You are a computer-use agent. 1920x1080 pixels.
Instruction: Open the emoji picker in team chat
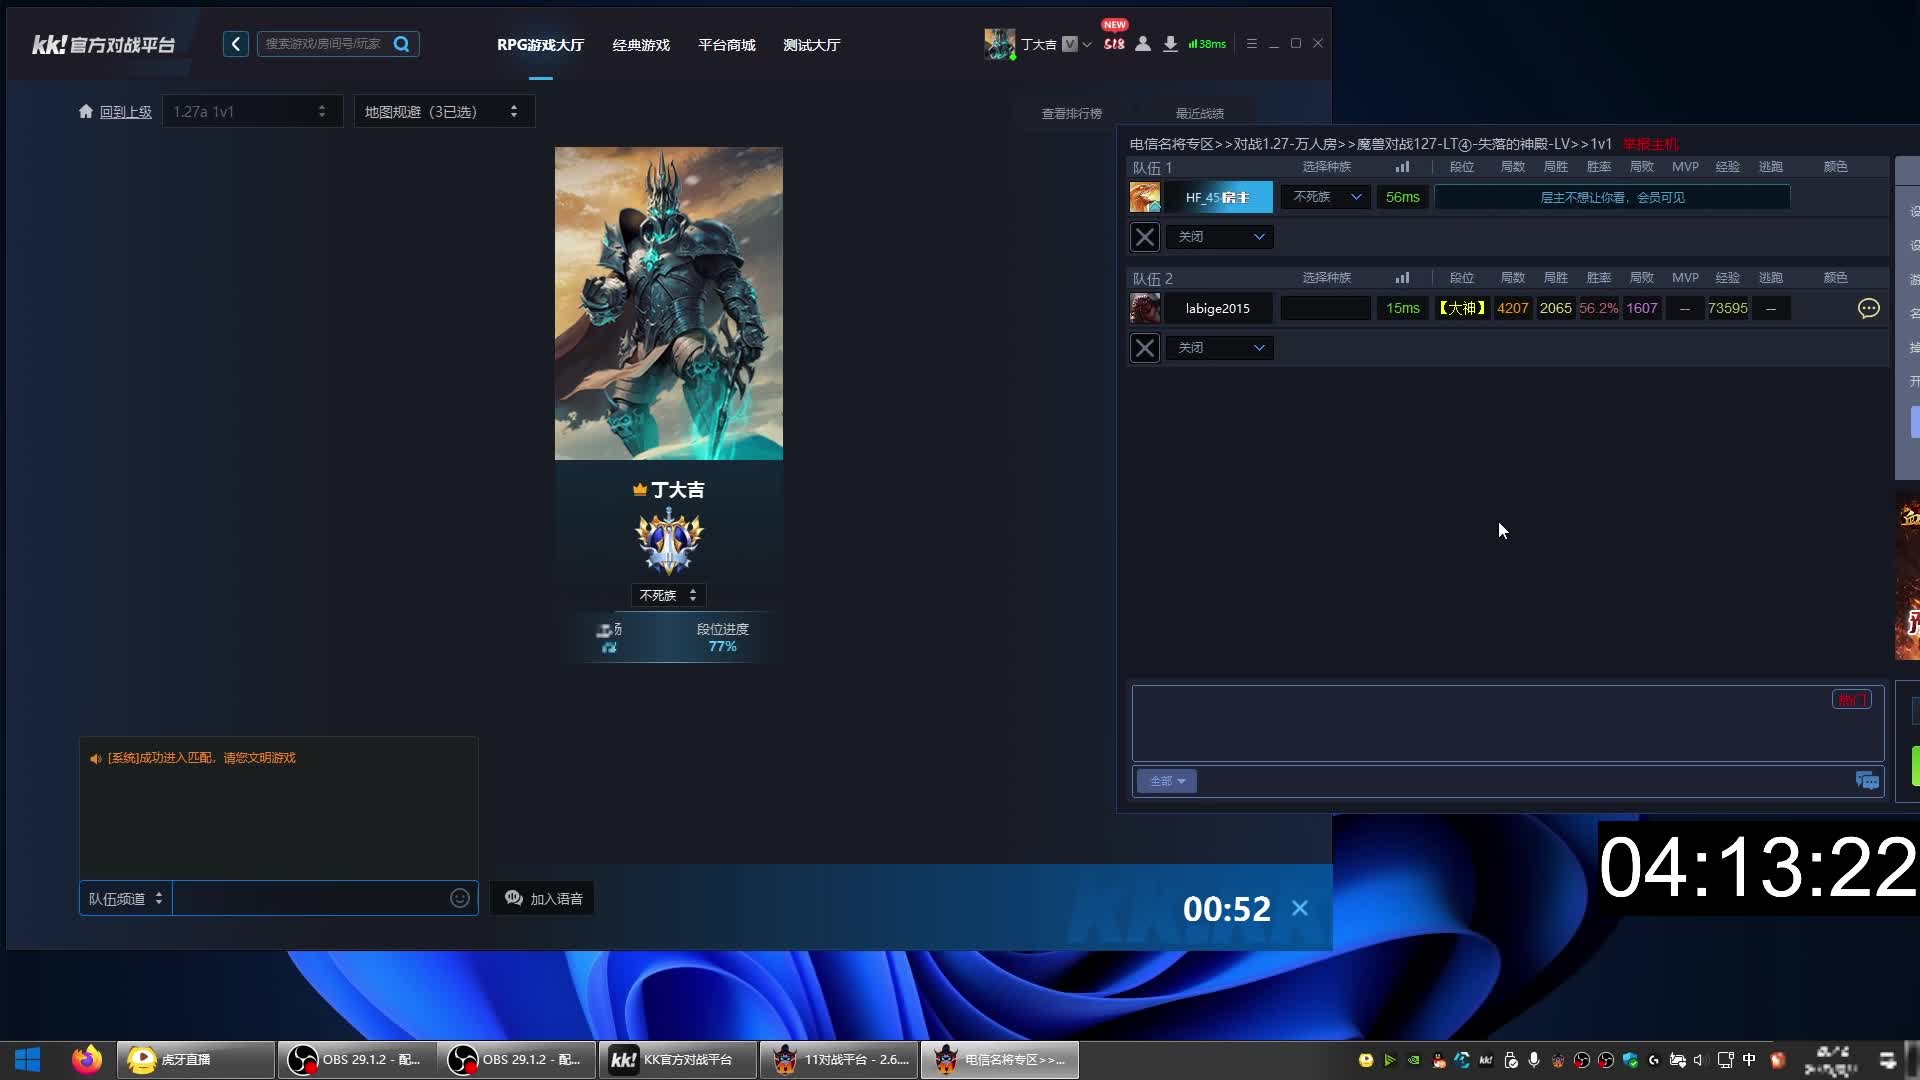click(460, 898)
